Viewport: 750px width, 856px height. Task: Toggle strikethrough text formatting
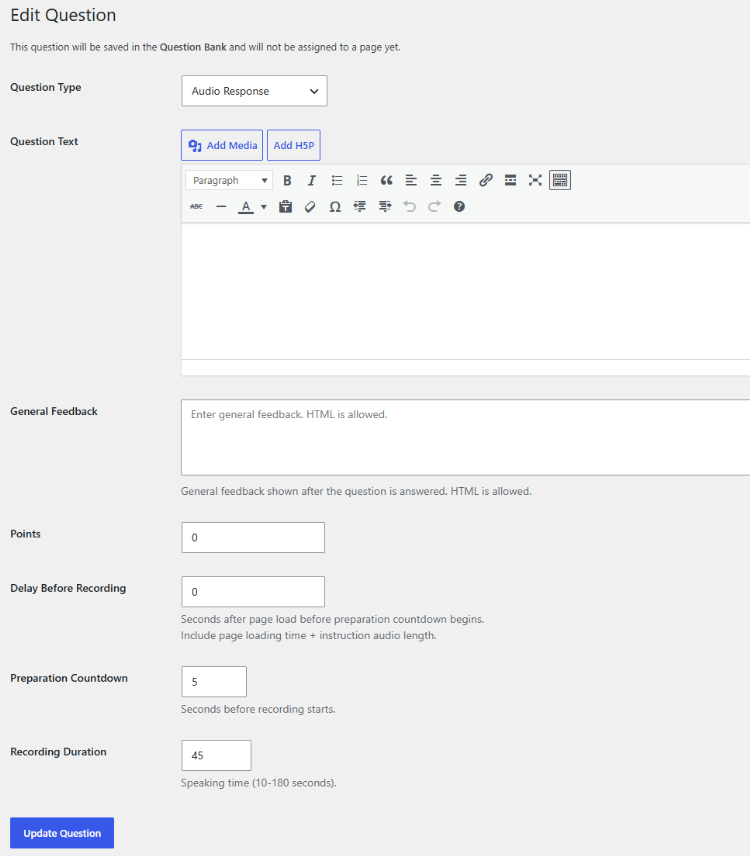(x=197, y=207)
